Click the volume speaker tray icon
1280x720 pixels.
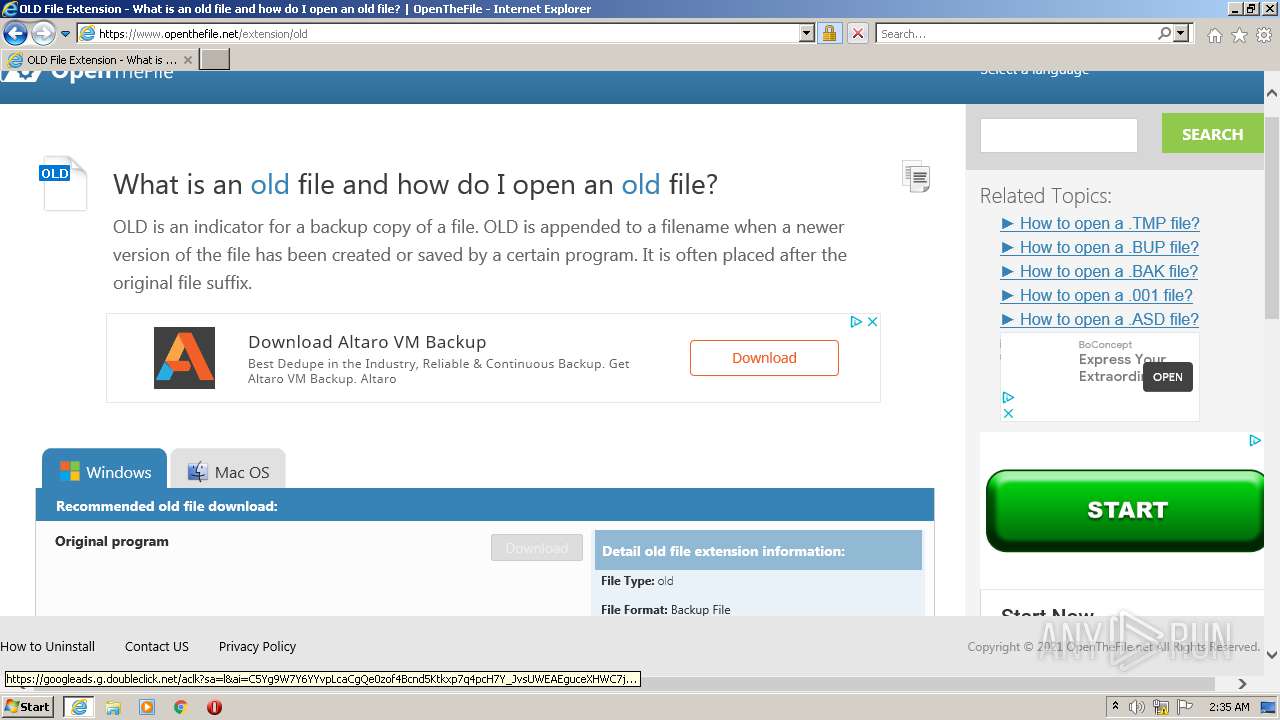[1137, 707]
